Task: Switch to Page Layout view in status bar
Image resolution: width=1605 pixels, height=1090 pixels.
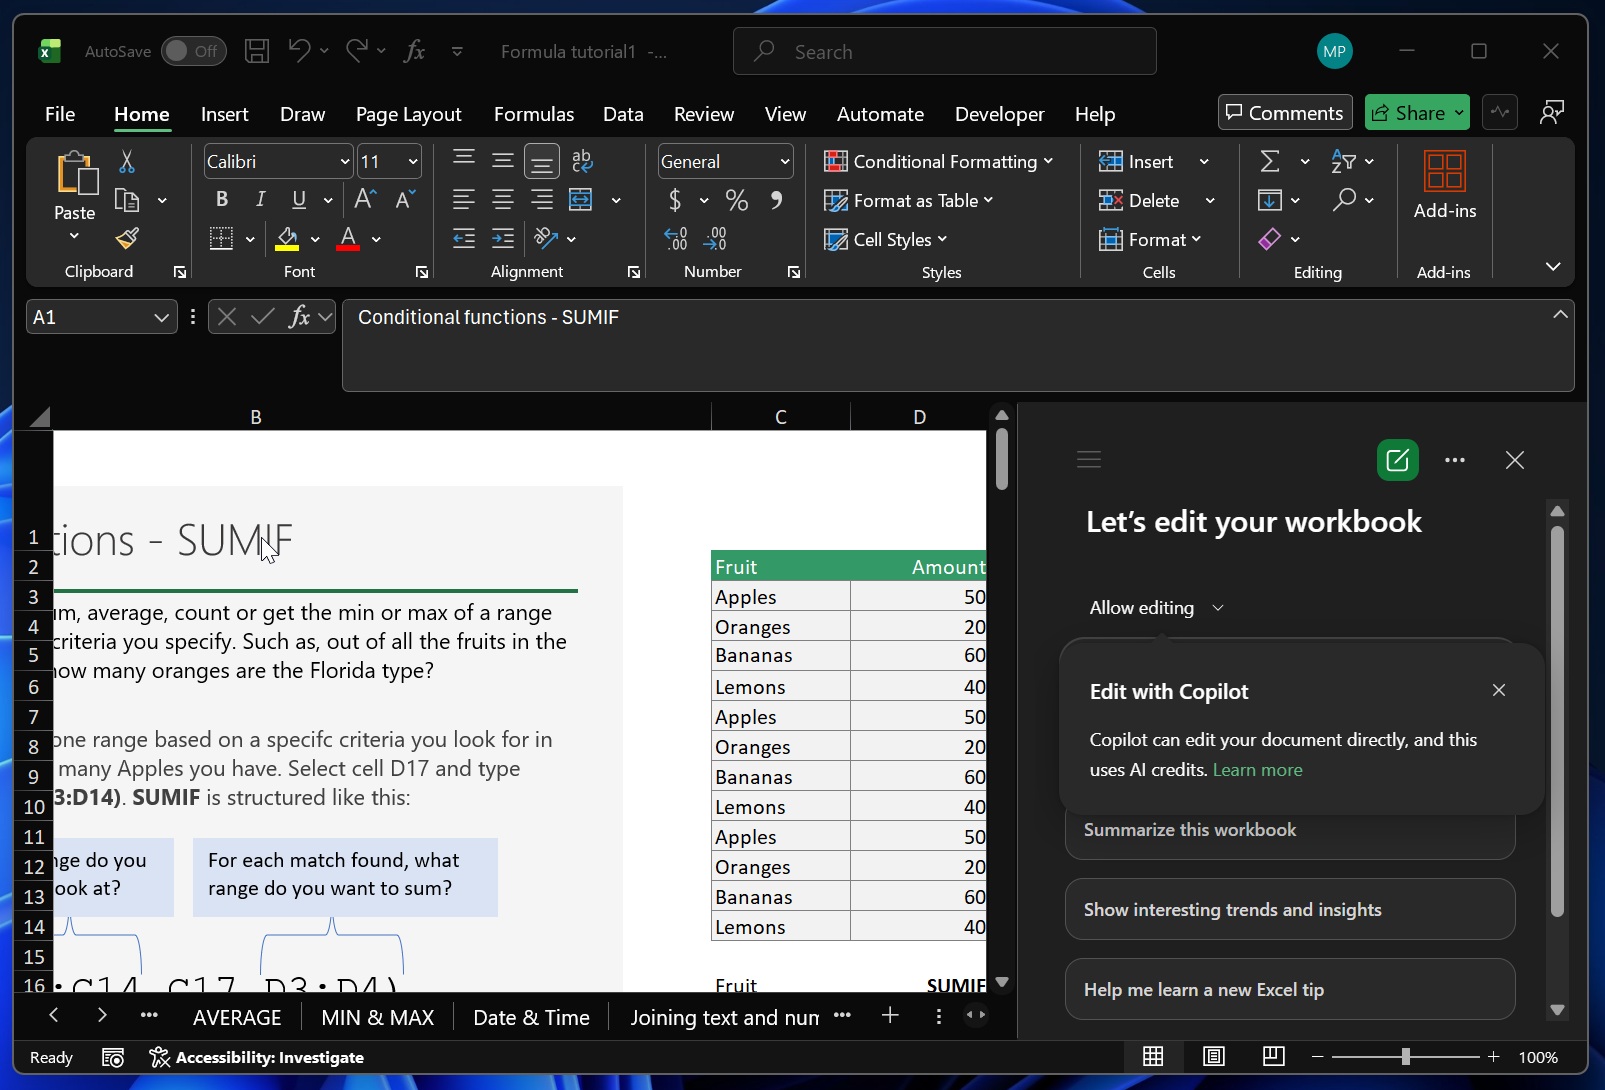Action: (1213, 1056)
